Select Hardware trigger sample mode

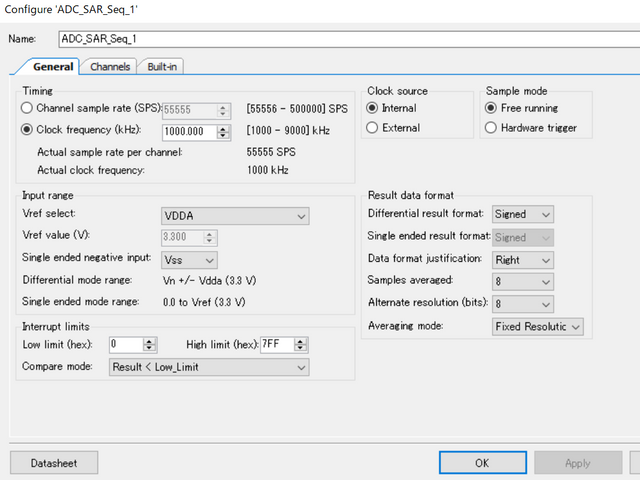[491, 128]
